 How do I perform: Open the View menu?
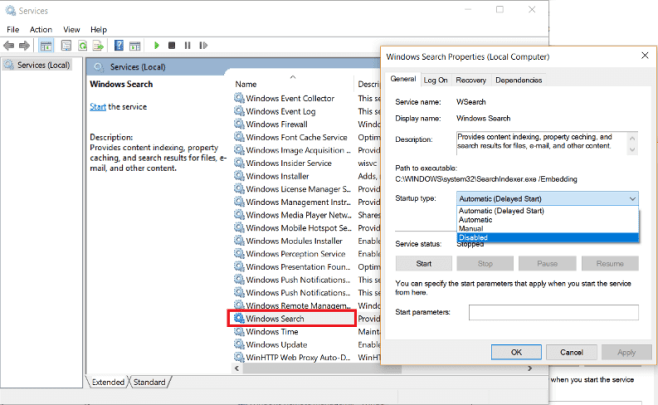(71, 29)
